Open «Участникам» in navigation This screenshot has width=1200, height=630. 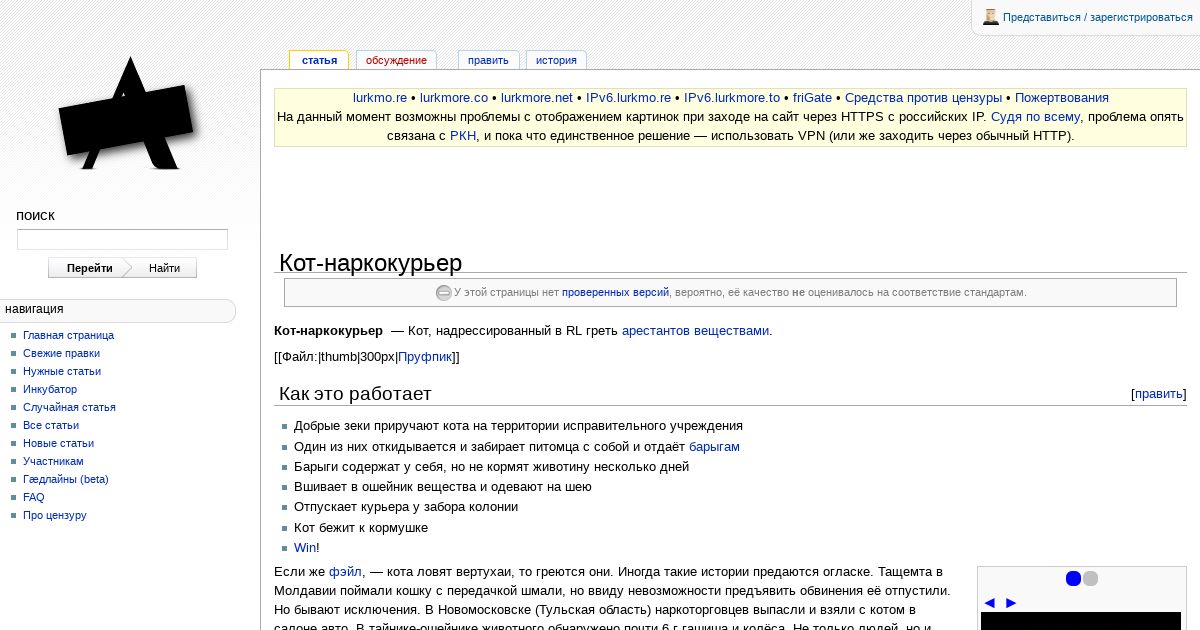click(x=53, y=461)
